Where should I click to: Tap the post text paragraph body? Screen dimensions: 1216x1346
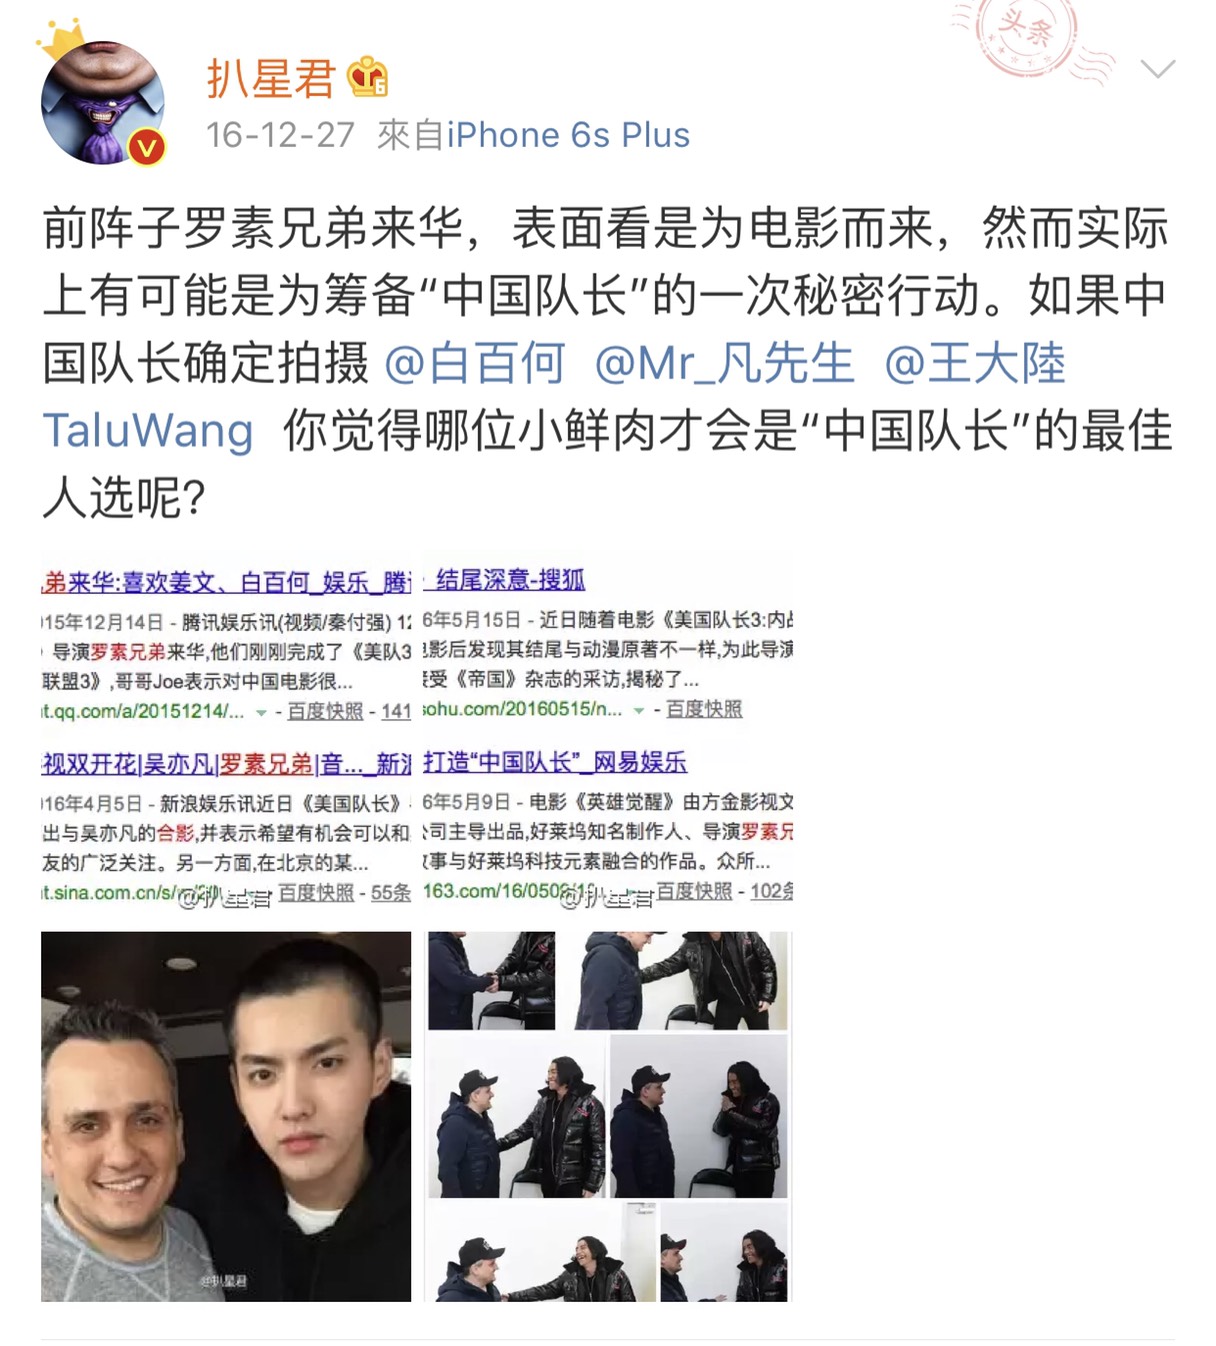[607, 363]
